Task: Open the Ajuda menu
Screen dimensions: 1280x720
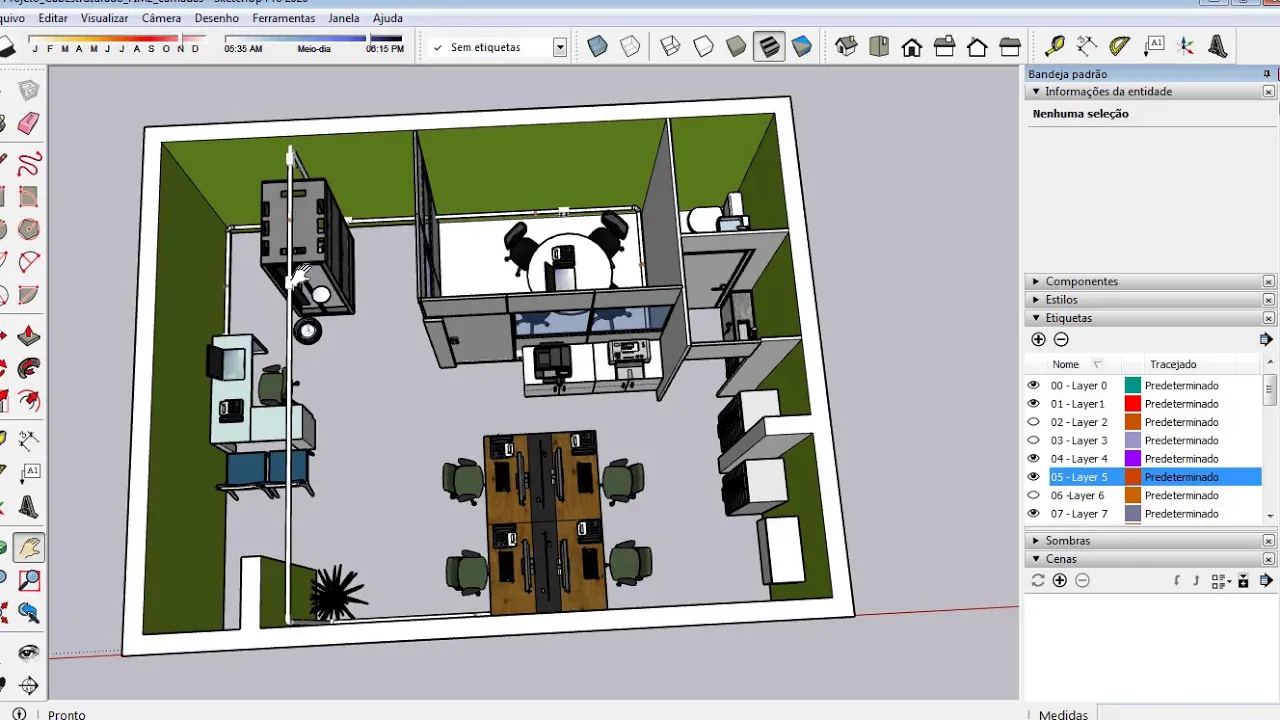Action: [x=388, y=18]
